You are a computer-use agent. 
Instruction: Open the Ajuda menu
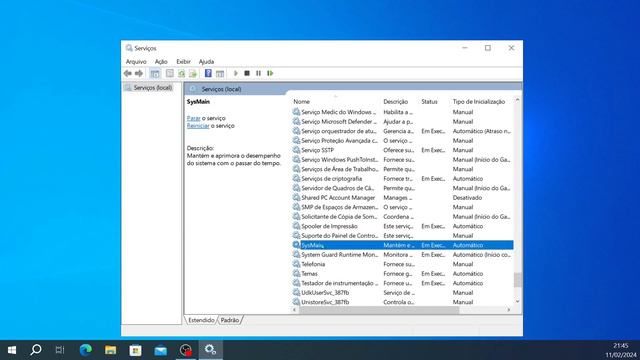tap(206, 62)
